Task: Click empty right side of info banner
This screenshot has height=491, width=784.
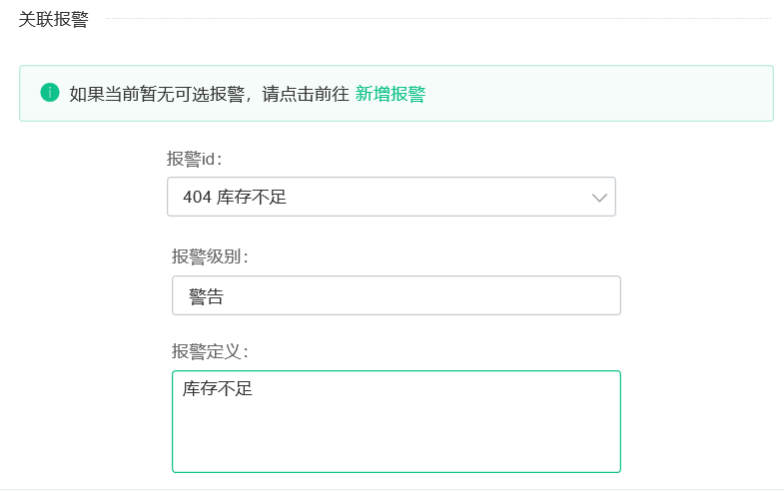Action: 600,94
